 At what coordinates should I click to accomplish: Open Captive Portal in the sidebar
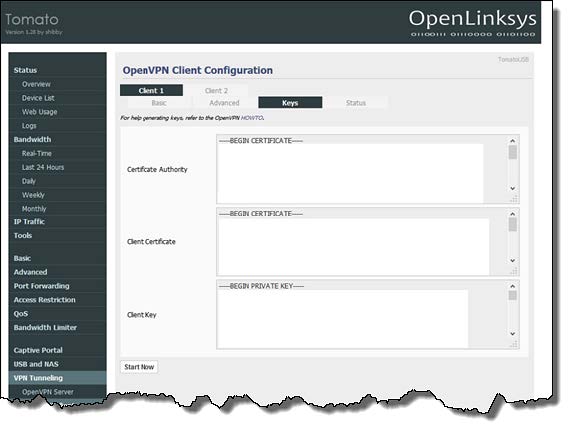click(38, 350)
